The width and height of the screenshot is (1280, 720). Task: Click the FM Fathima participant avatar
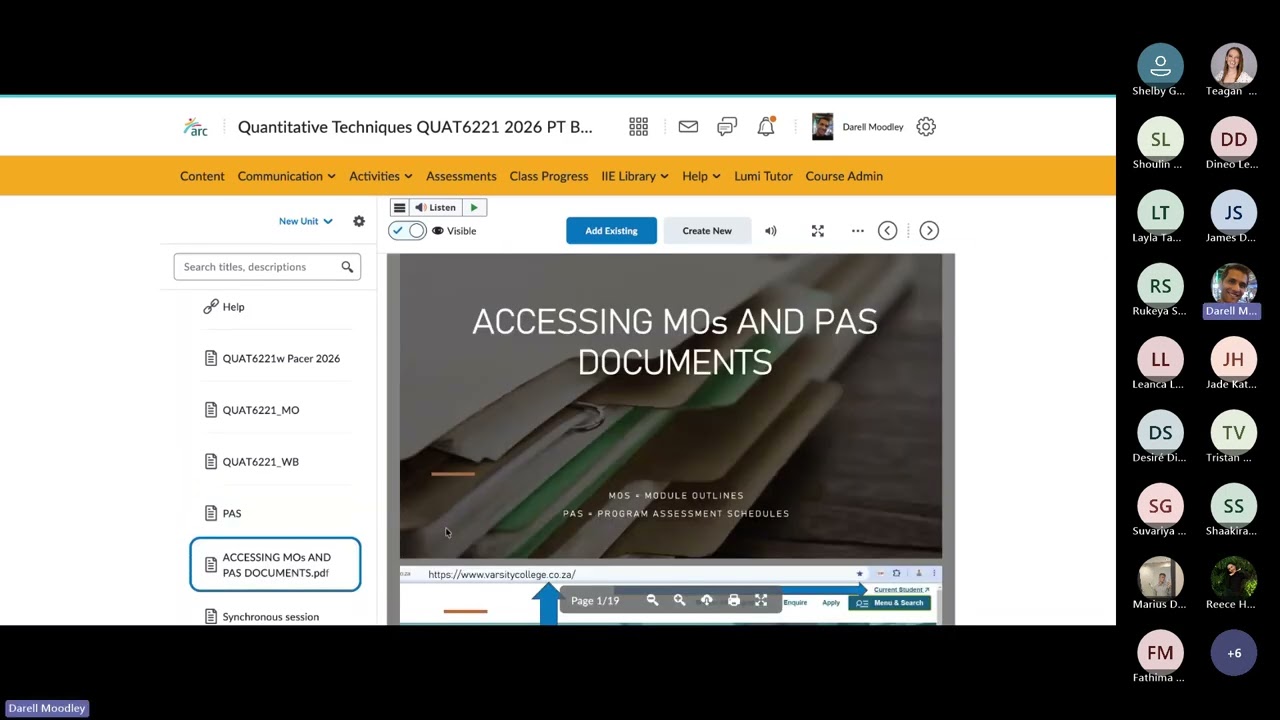[x=1160, y=653]
